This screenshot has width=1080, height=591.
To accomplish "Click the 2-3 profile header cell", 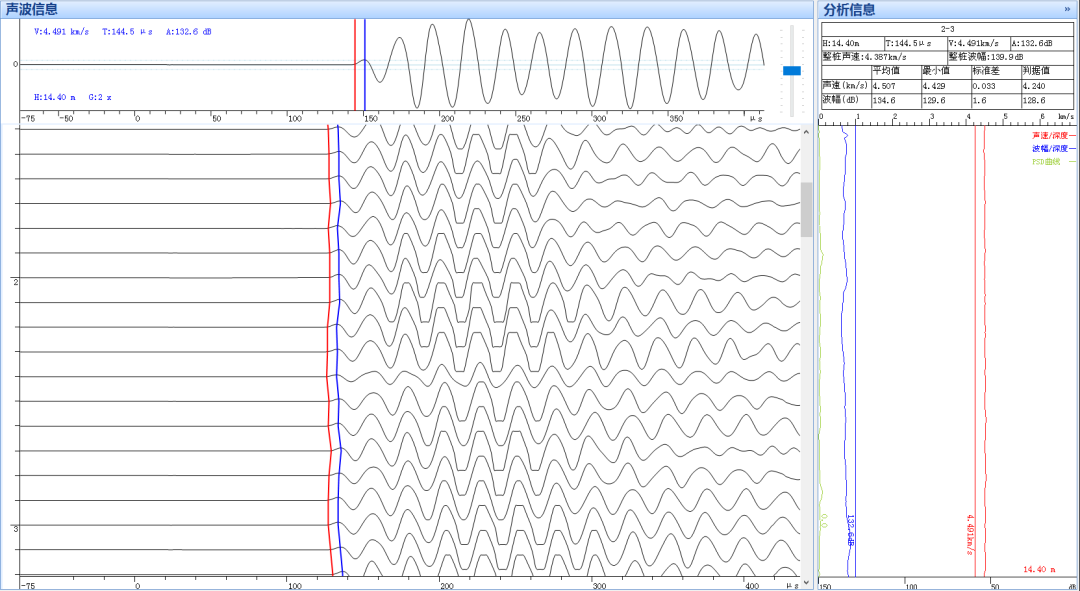I will tap(947, 30).
